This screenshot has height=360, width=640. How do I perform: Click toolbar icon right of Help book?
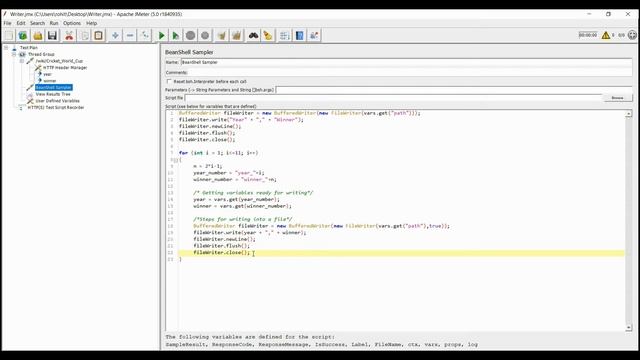(314, 36)
